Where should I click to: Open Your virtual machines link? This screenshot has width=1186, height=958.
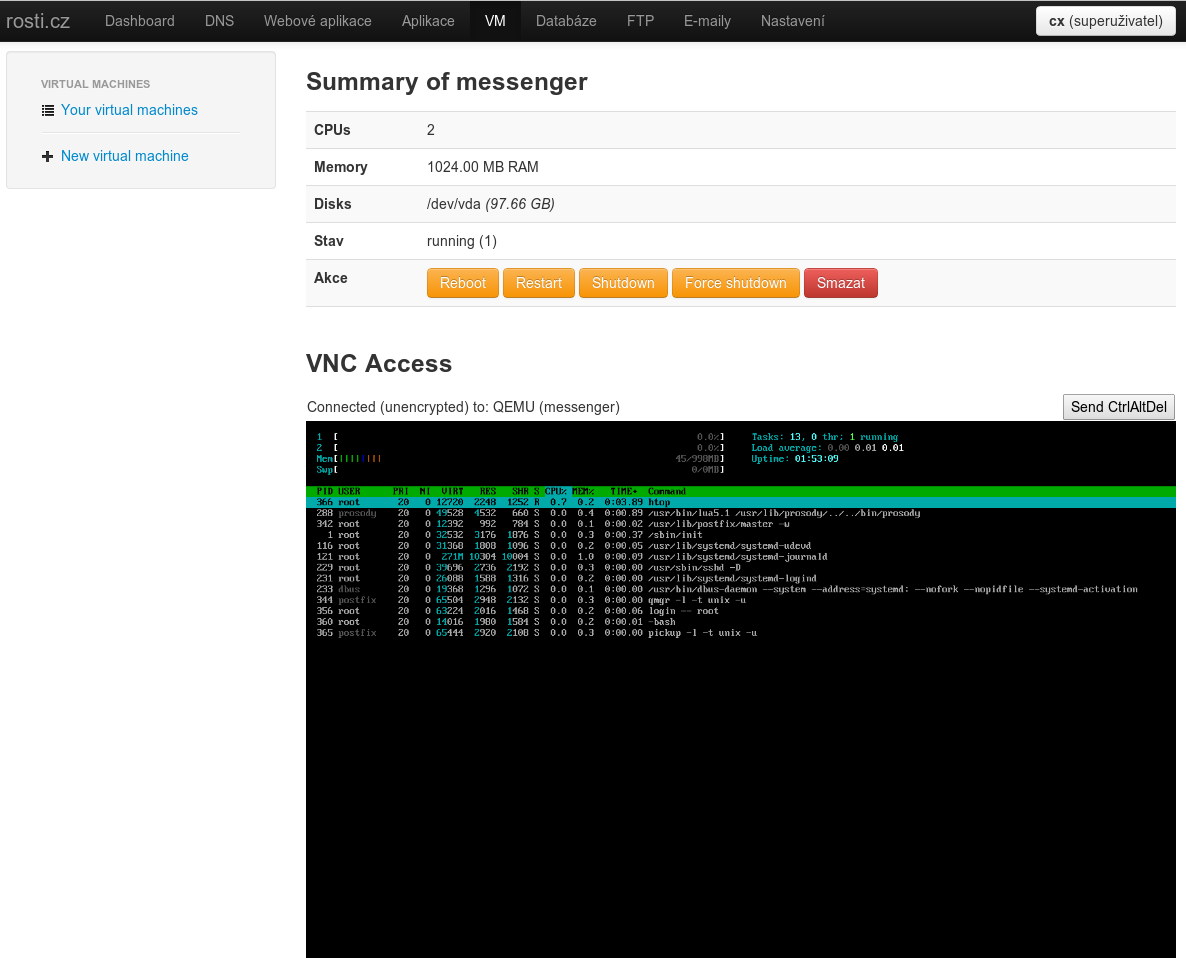[x=129, y=110]
